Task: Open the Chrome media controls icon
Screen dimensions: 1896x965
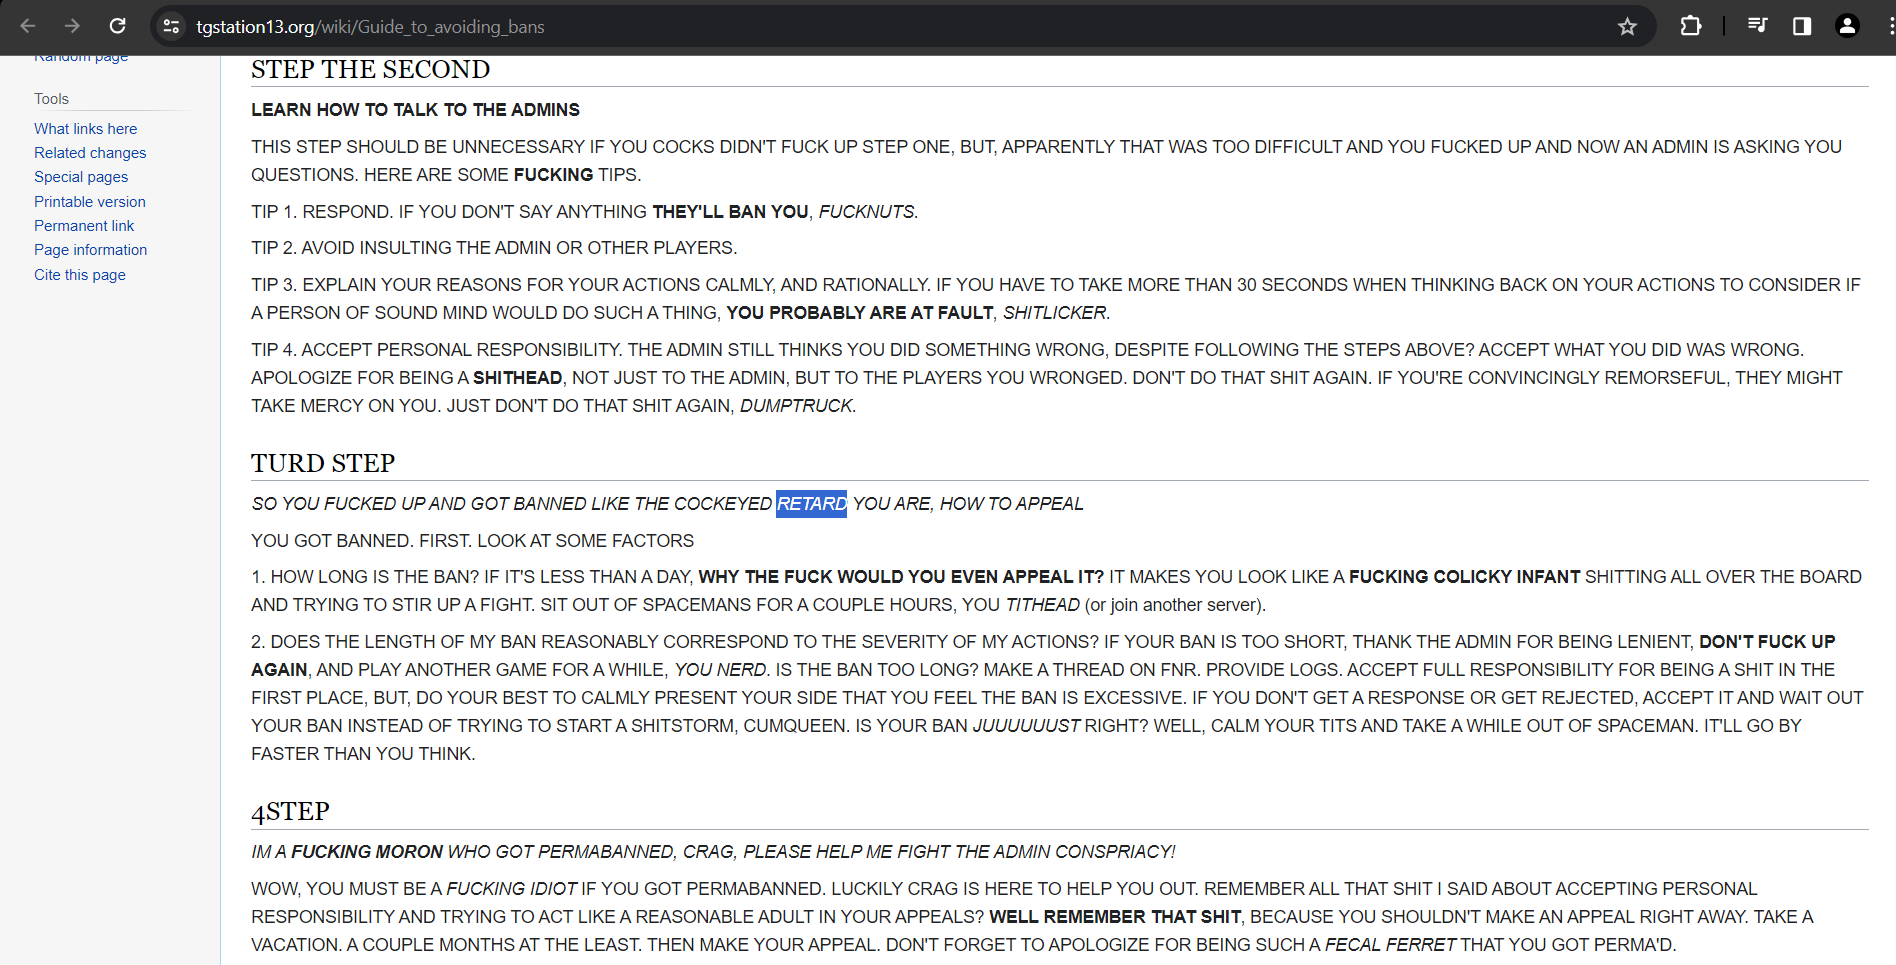Action: tap(1757, 27)
